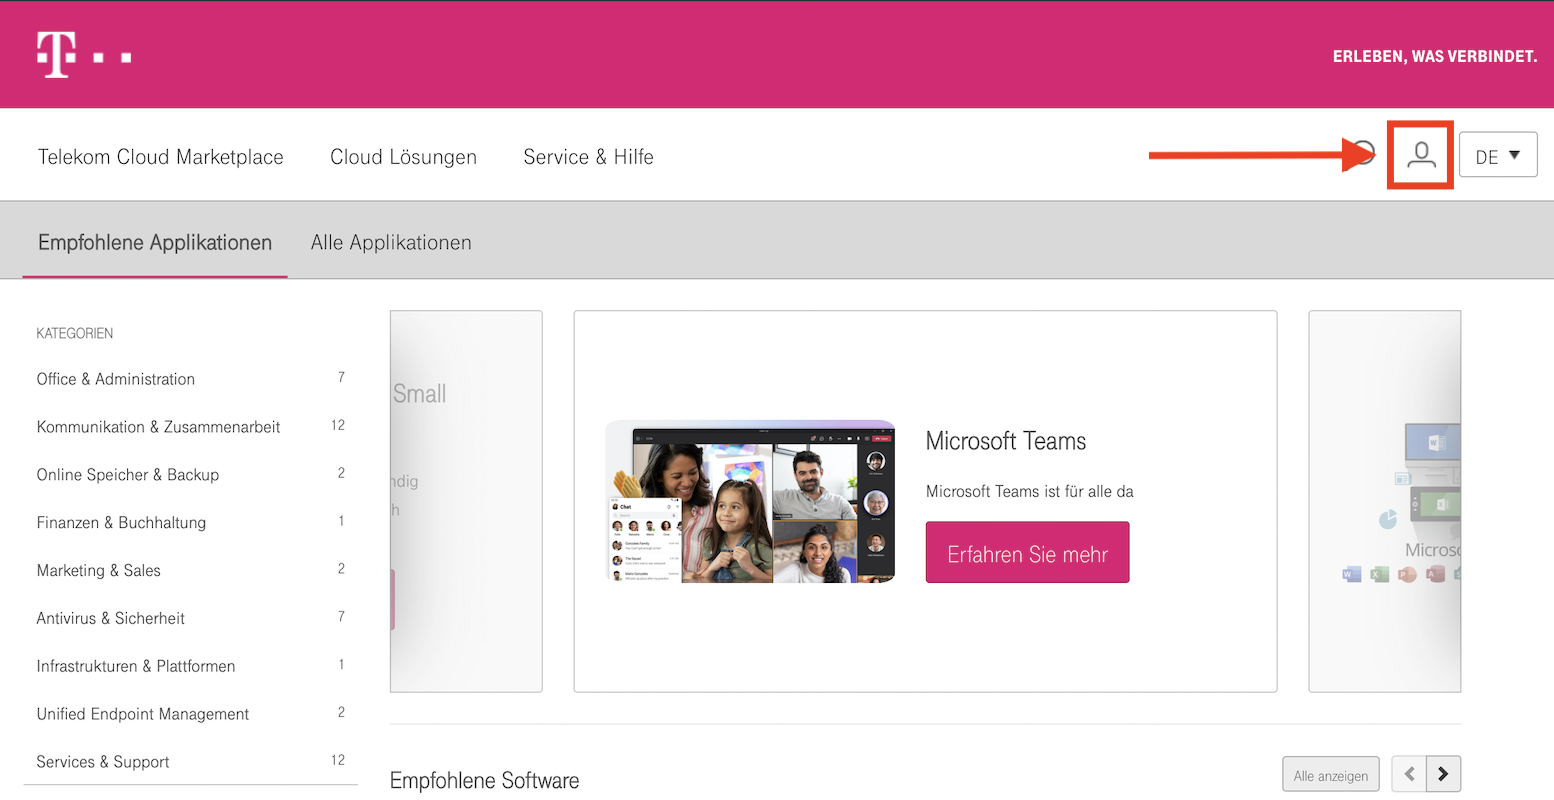The width and height of the screenshot is (1554, 800).
Task: Go to previous recommended software page
Action: coord(1409,774)
